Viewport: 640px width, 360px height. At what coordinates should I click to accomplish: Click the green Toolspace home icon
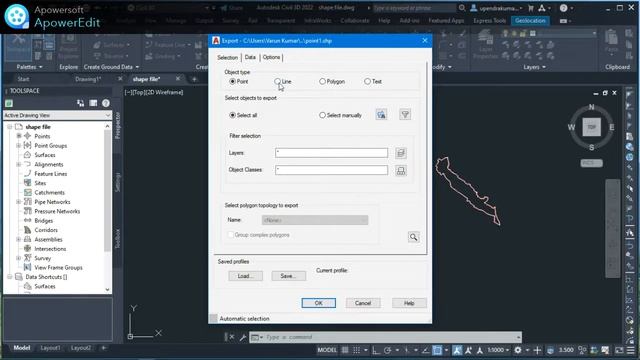coord(9,103)
